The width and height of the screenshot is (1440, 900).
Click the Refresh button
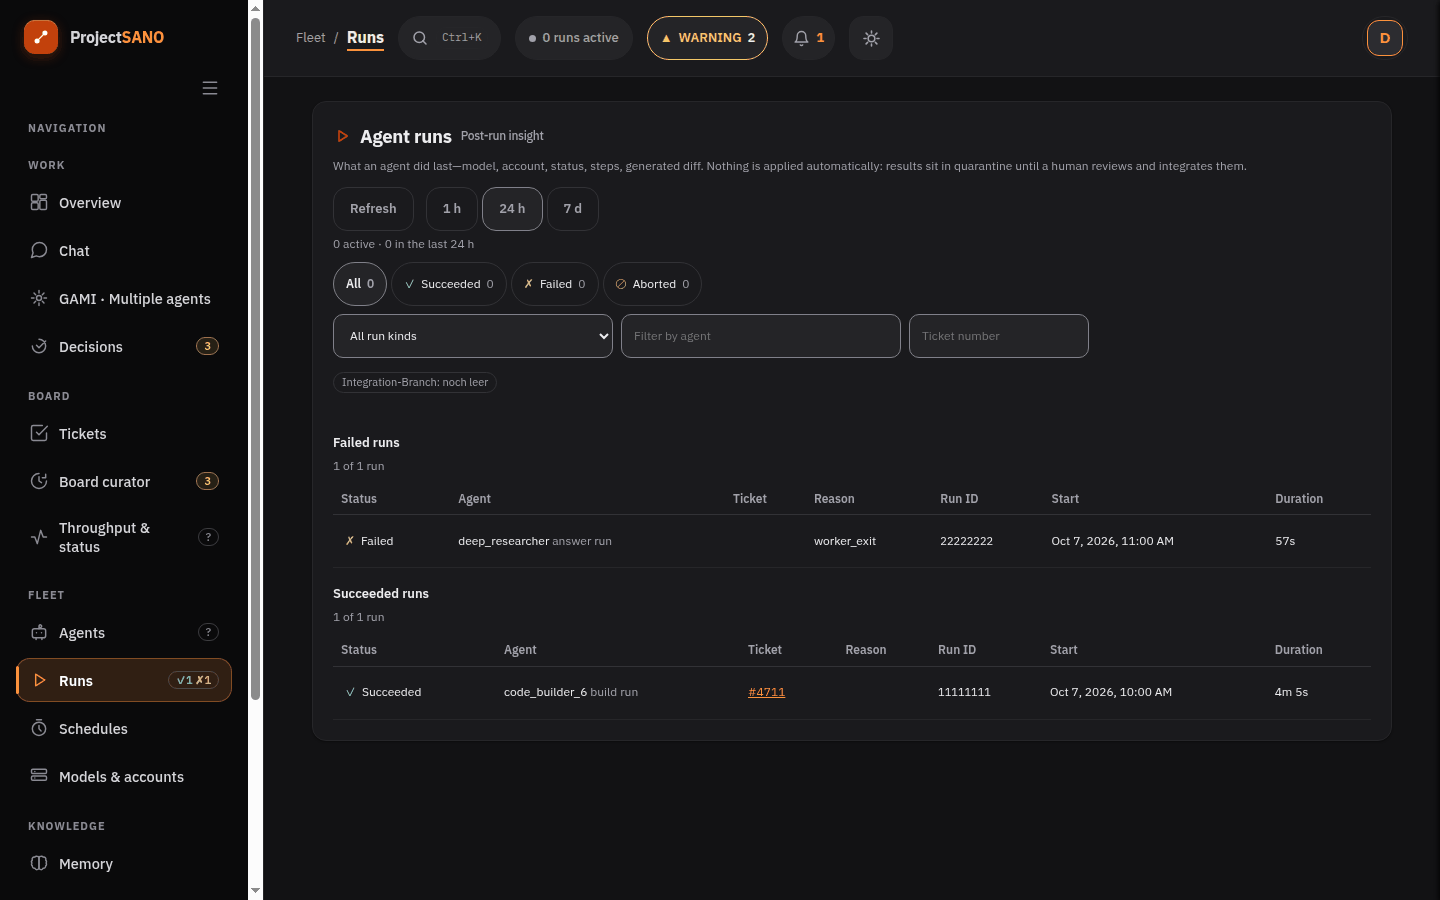tap(373, 209)
